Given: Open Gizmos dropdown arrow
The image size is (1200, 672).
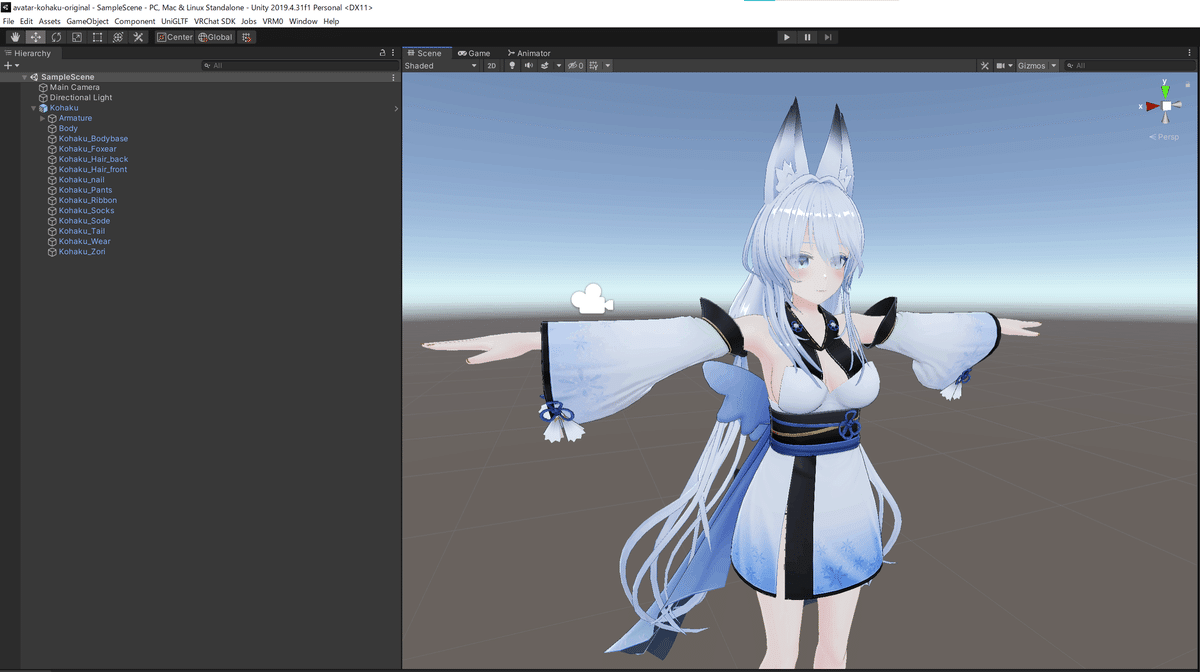Looking at the screenshot, I should click(1054, 66).
